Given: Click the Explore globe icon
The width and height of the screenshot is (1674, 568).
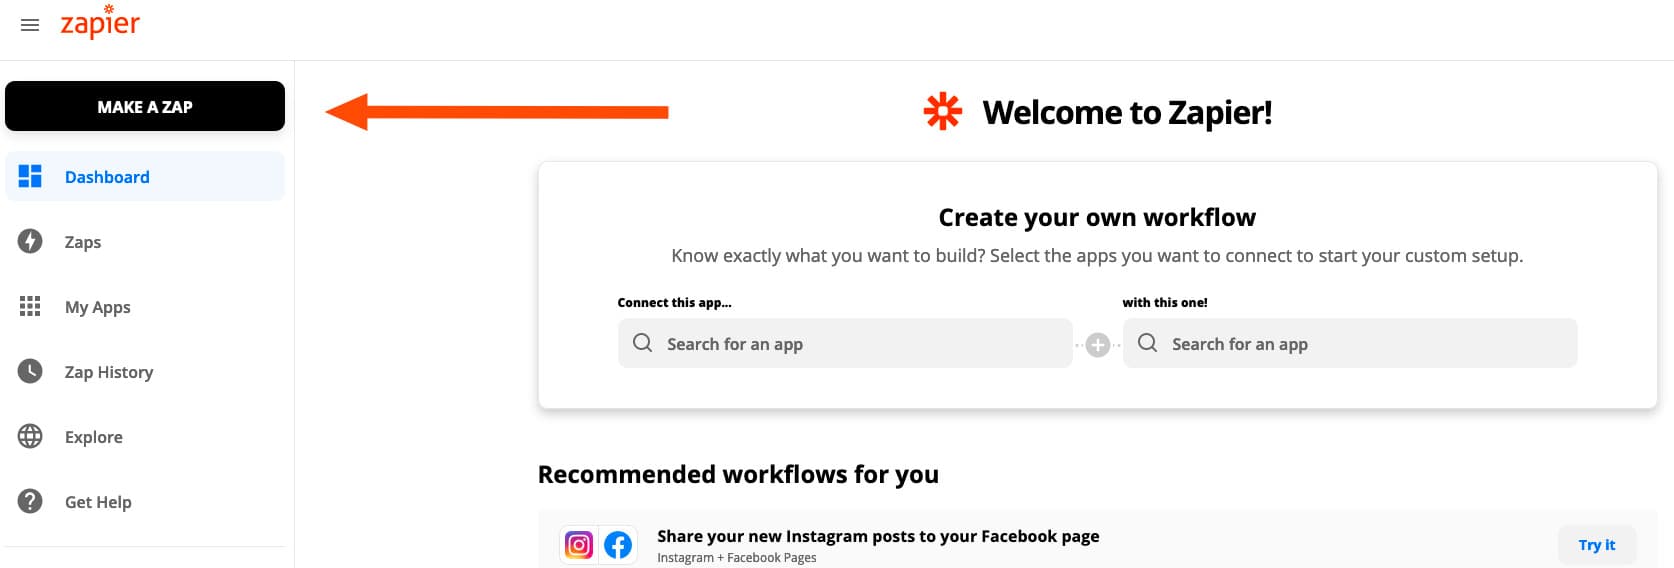Looking at the screenshot, I should (30, 437).
